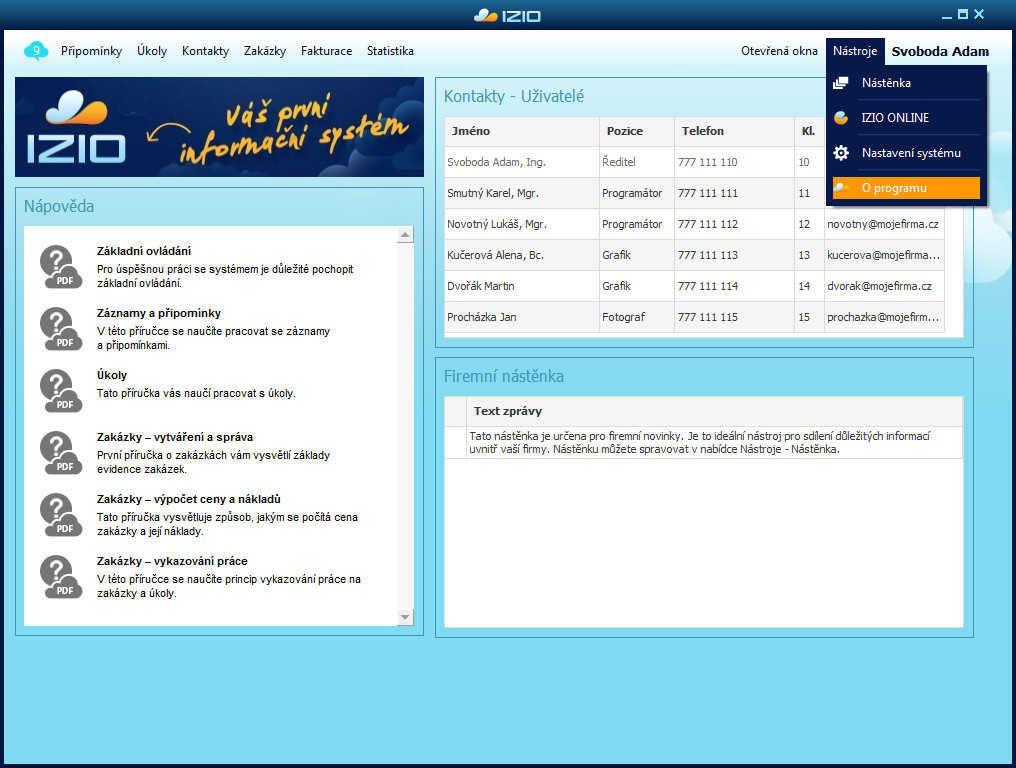Open the Zakázky menu
The height and width of the screenshot is (768, 1016).
click(x=264, y=51)
